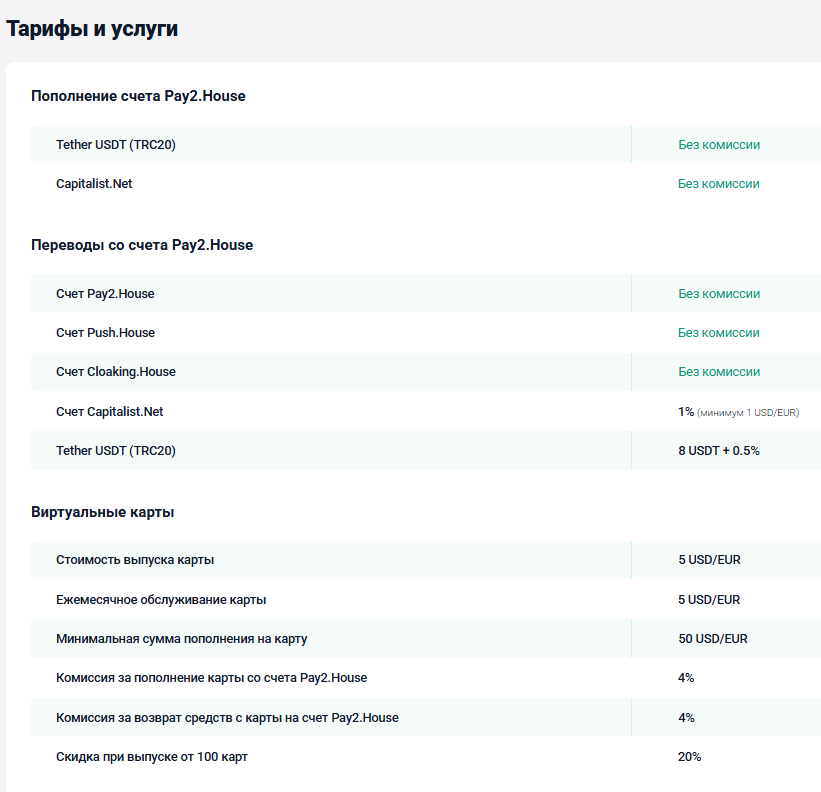This screenshot has height=792, width=821.
Task: Click the '1%' fee for Счет Capitalist.Net
Action: (x=686, y=412)
